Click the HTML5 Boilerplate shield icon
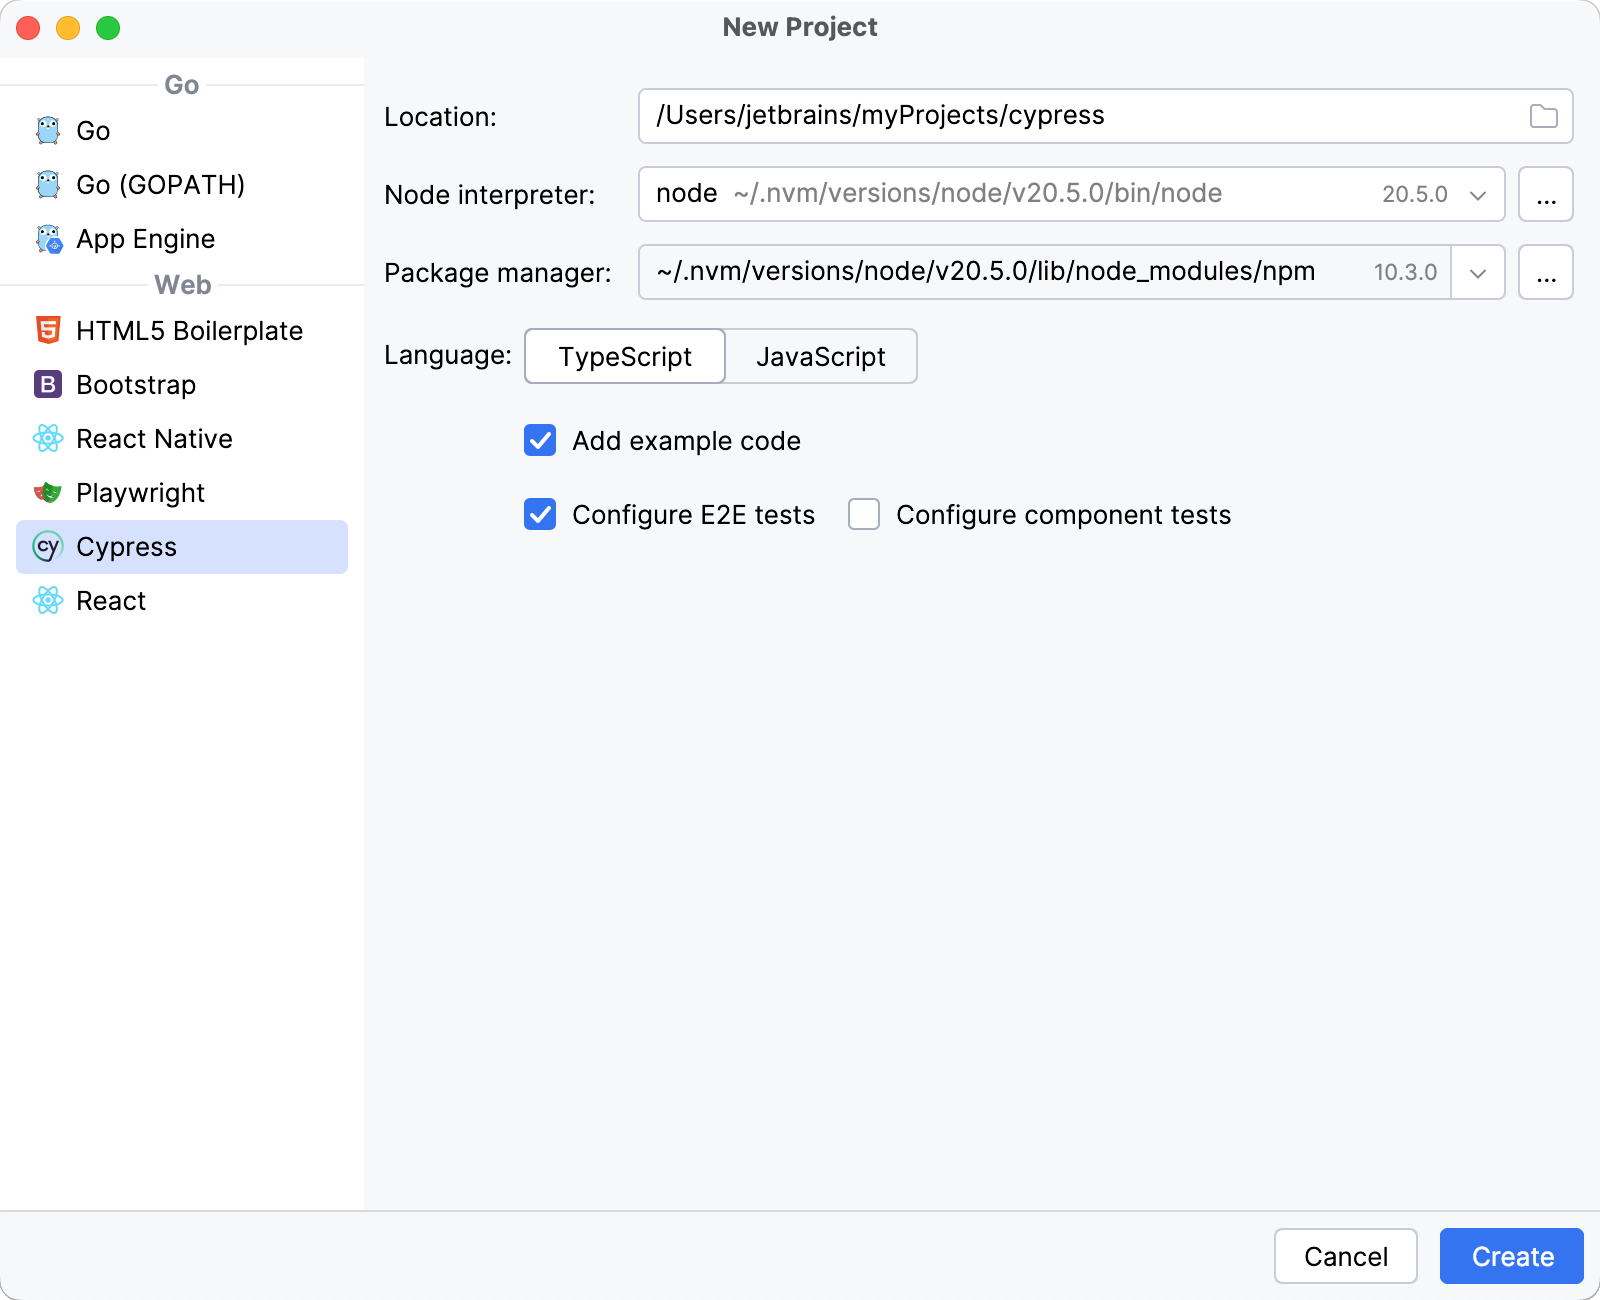Viewport: 1600px width, 1300px height. point(48,331)
